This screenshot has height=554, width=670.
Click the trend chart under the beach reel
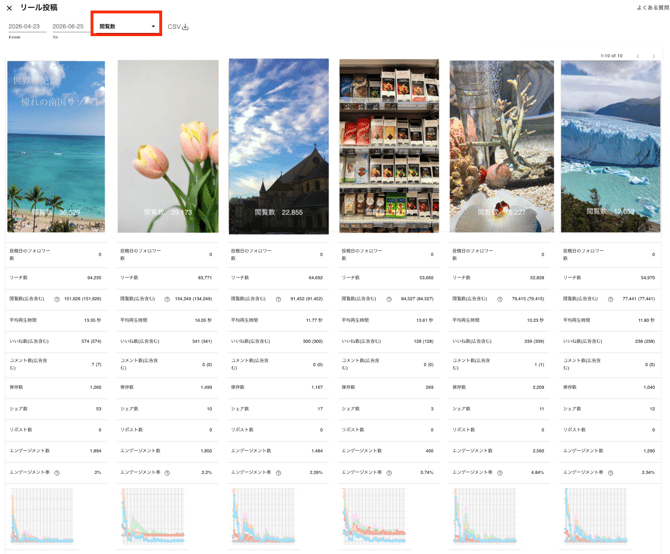(41, 516)
